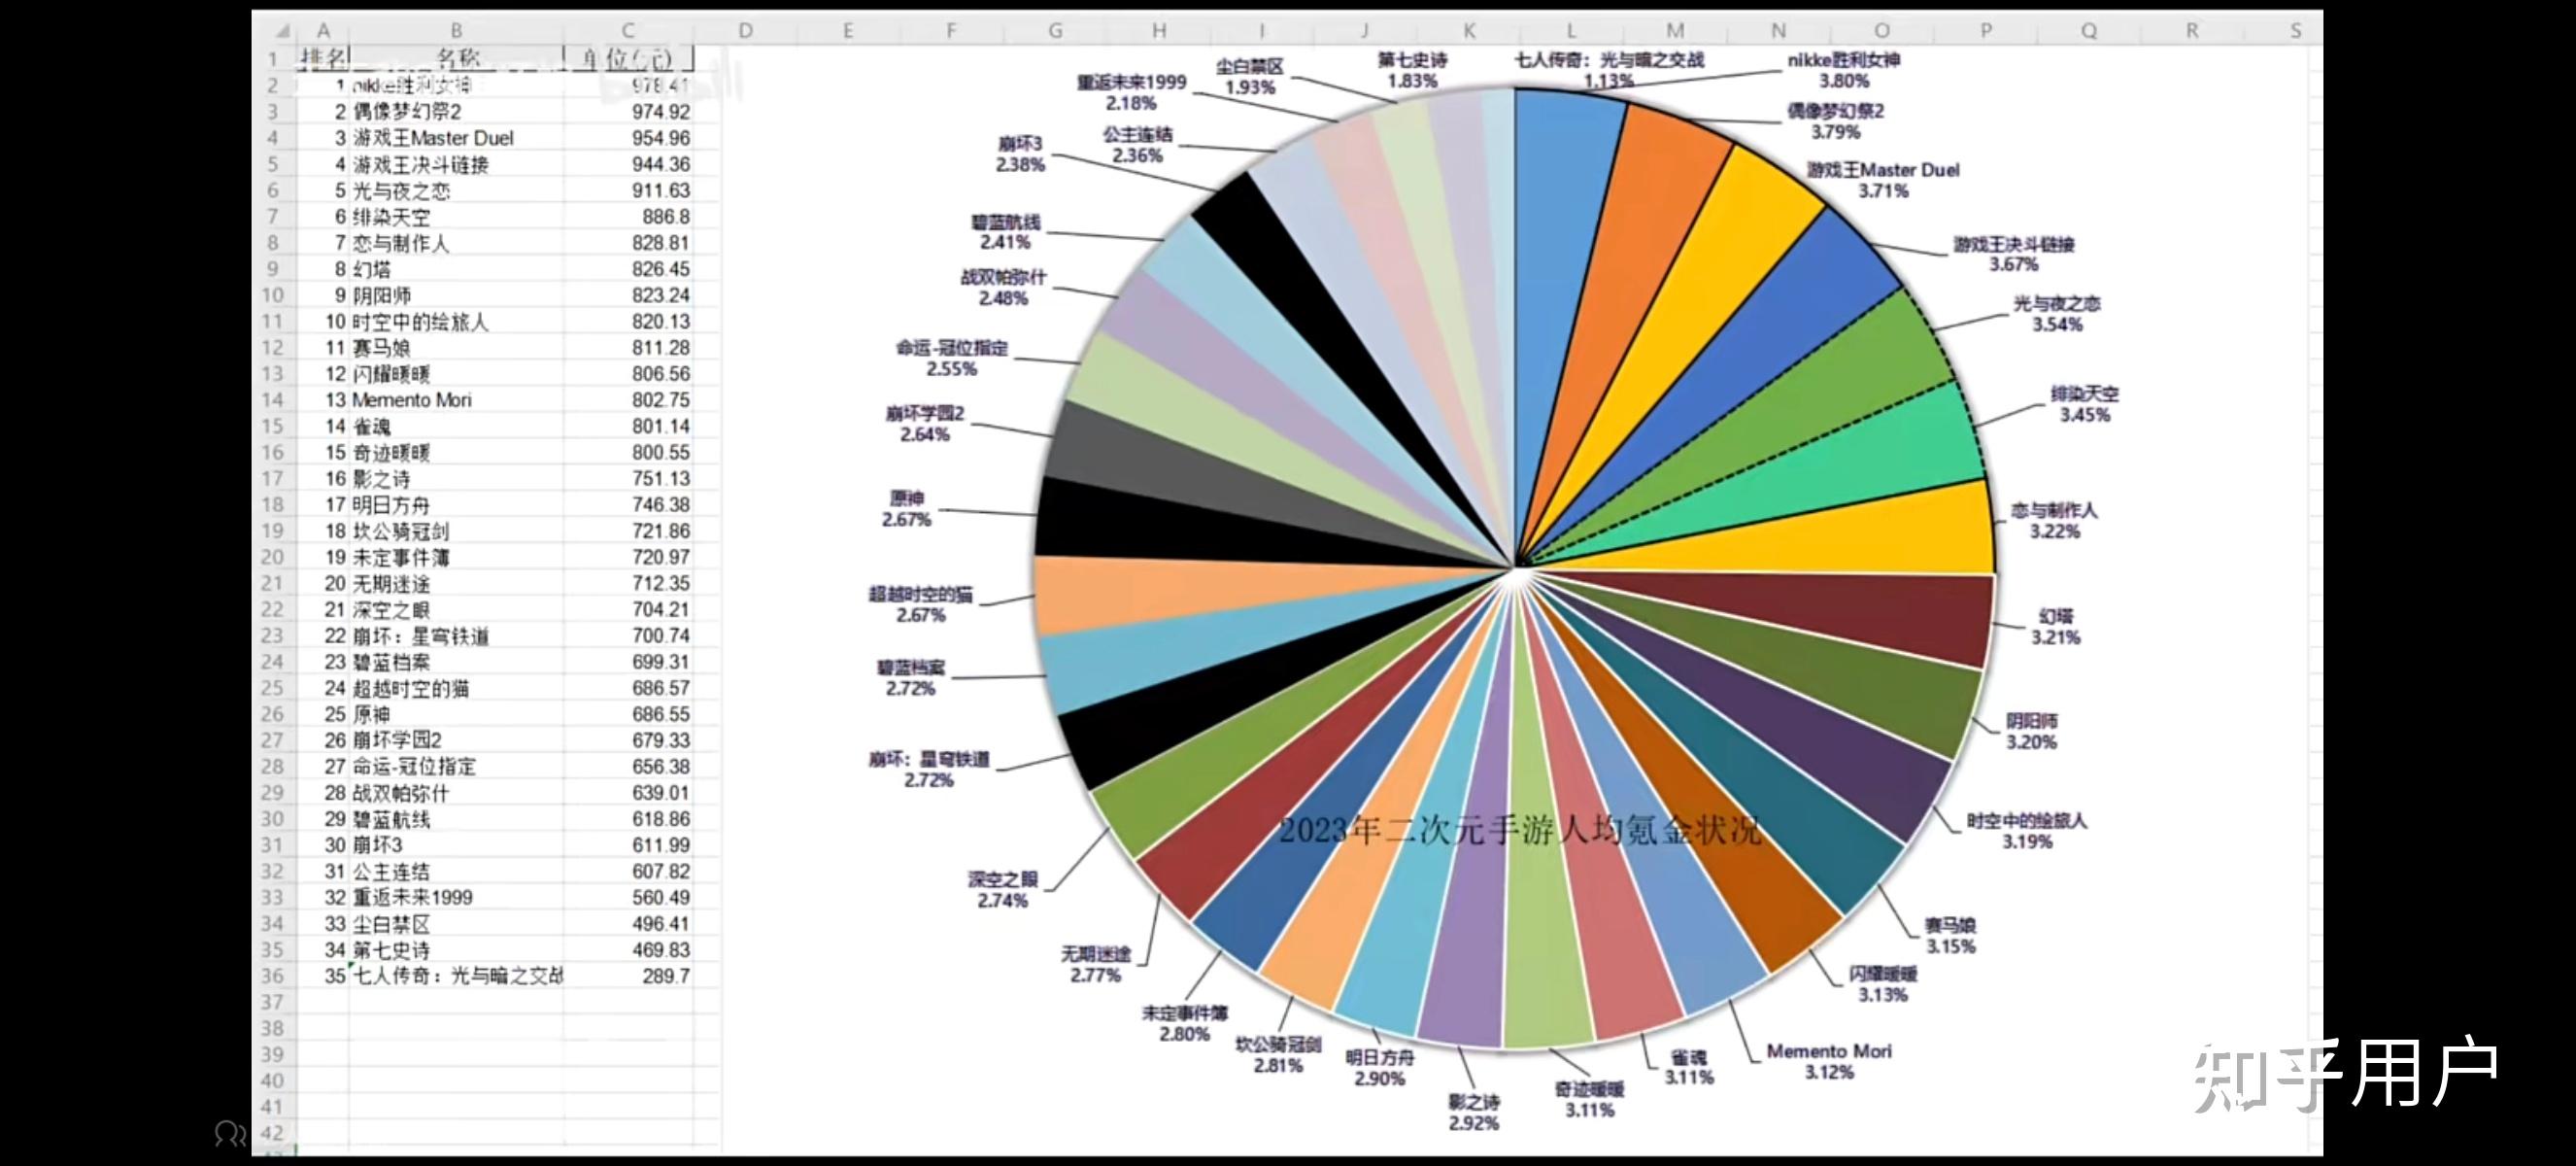Screen dimensions: 2576x1166
Task: Click the 第七史诗 1.83% data label
Action: 1412,70
